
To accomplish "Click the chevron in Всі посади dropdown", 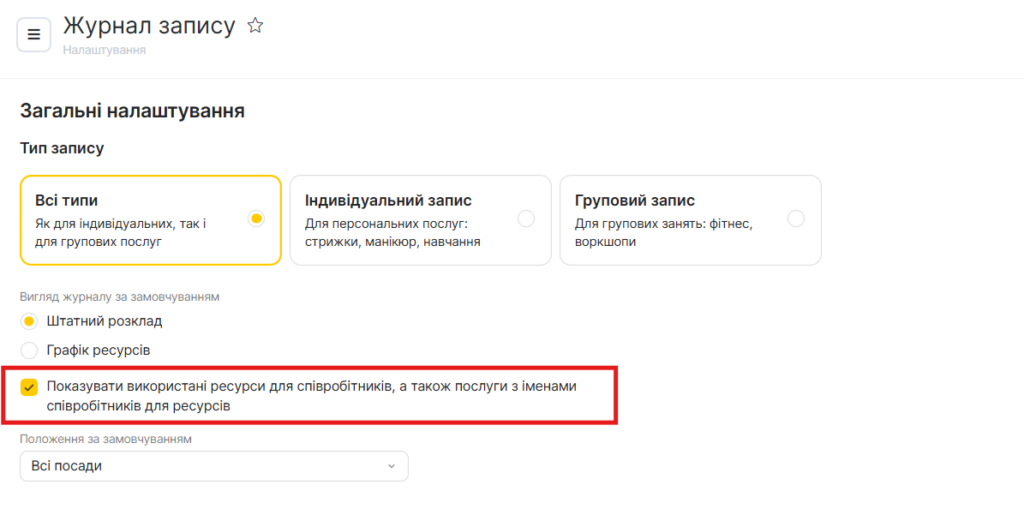I will tap(391, 467).
